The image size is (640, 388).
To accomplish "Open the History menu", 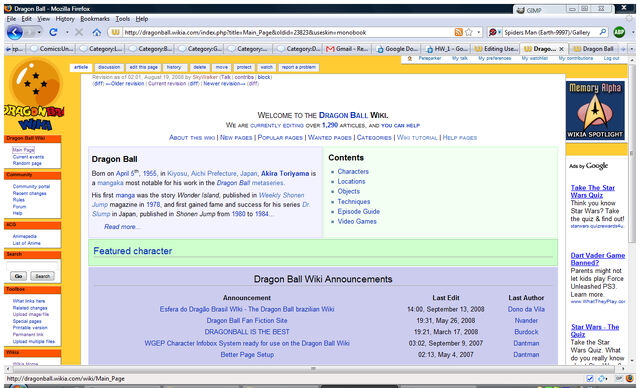I will point(65,19).
